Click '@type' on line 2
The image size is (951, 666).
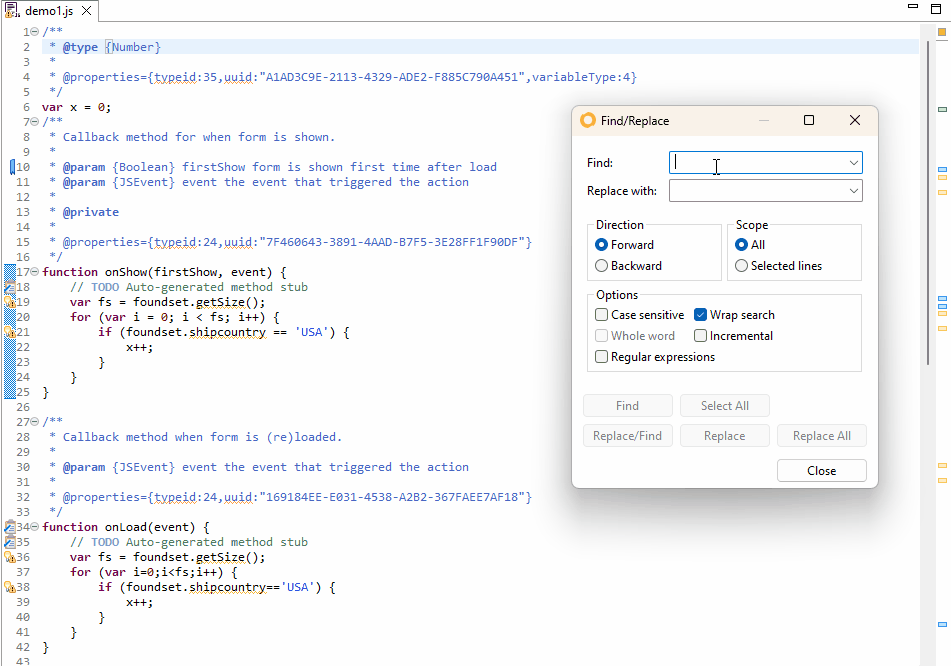click(x=80, y=47)
